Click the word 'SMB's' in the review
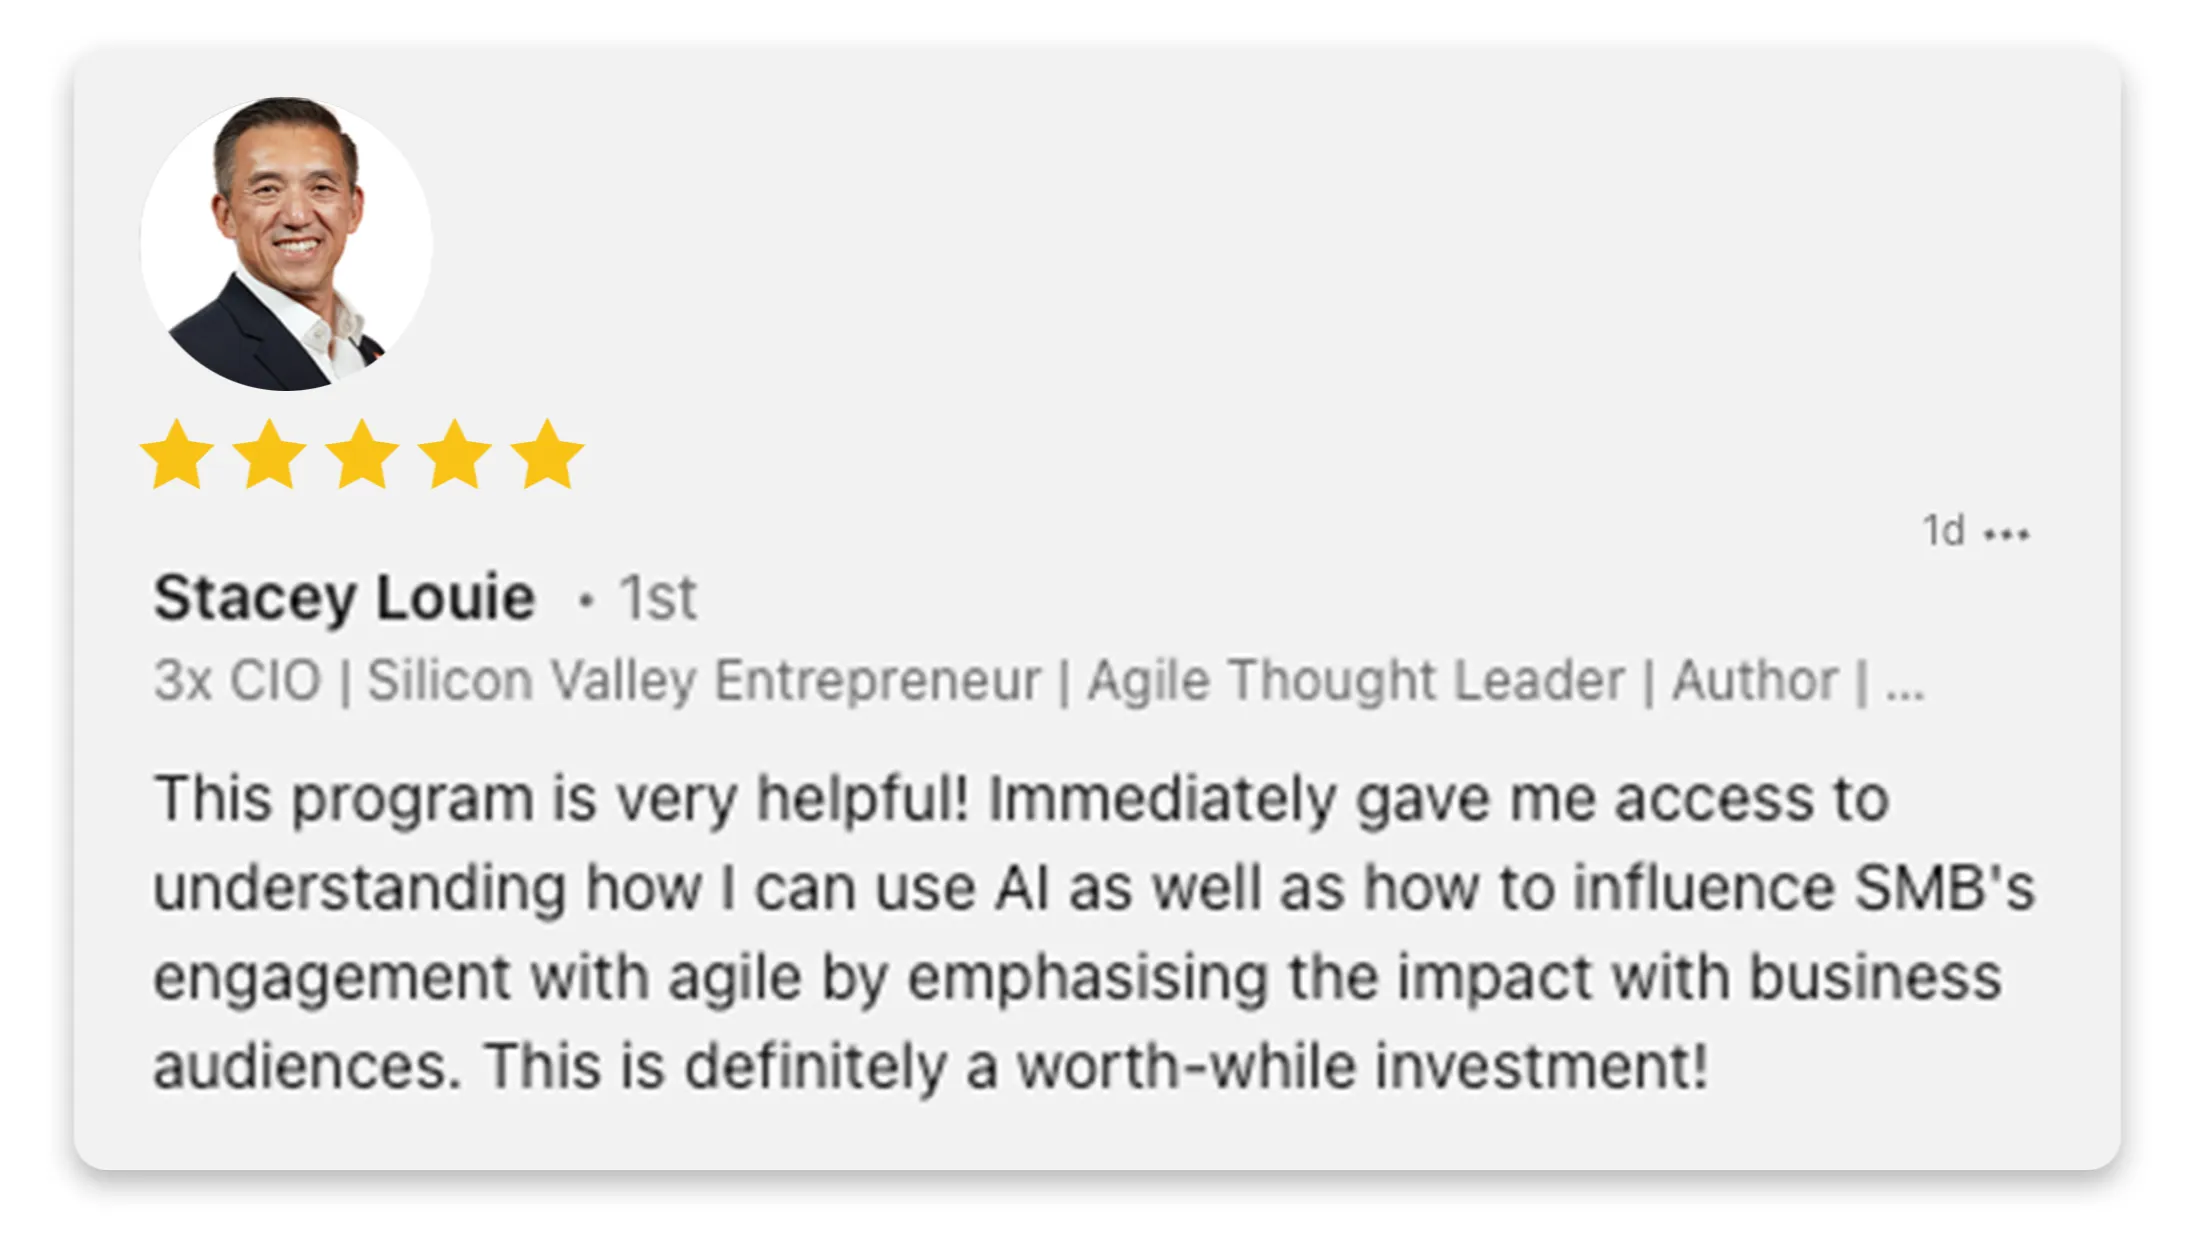 [1945, 888]
